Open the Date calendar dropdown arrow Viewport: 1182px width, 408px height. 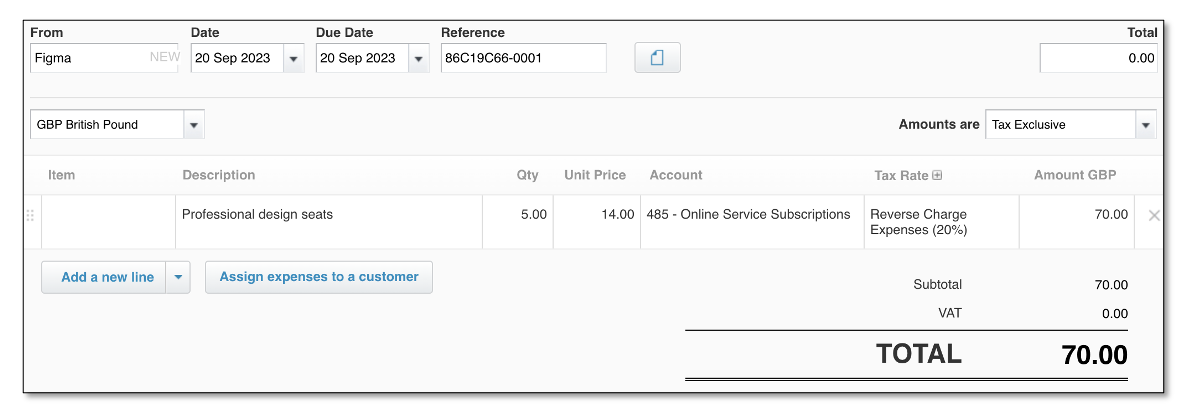(x=293, y=58)
